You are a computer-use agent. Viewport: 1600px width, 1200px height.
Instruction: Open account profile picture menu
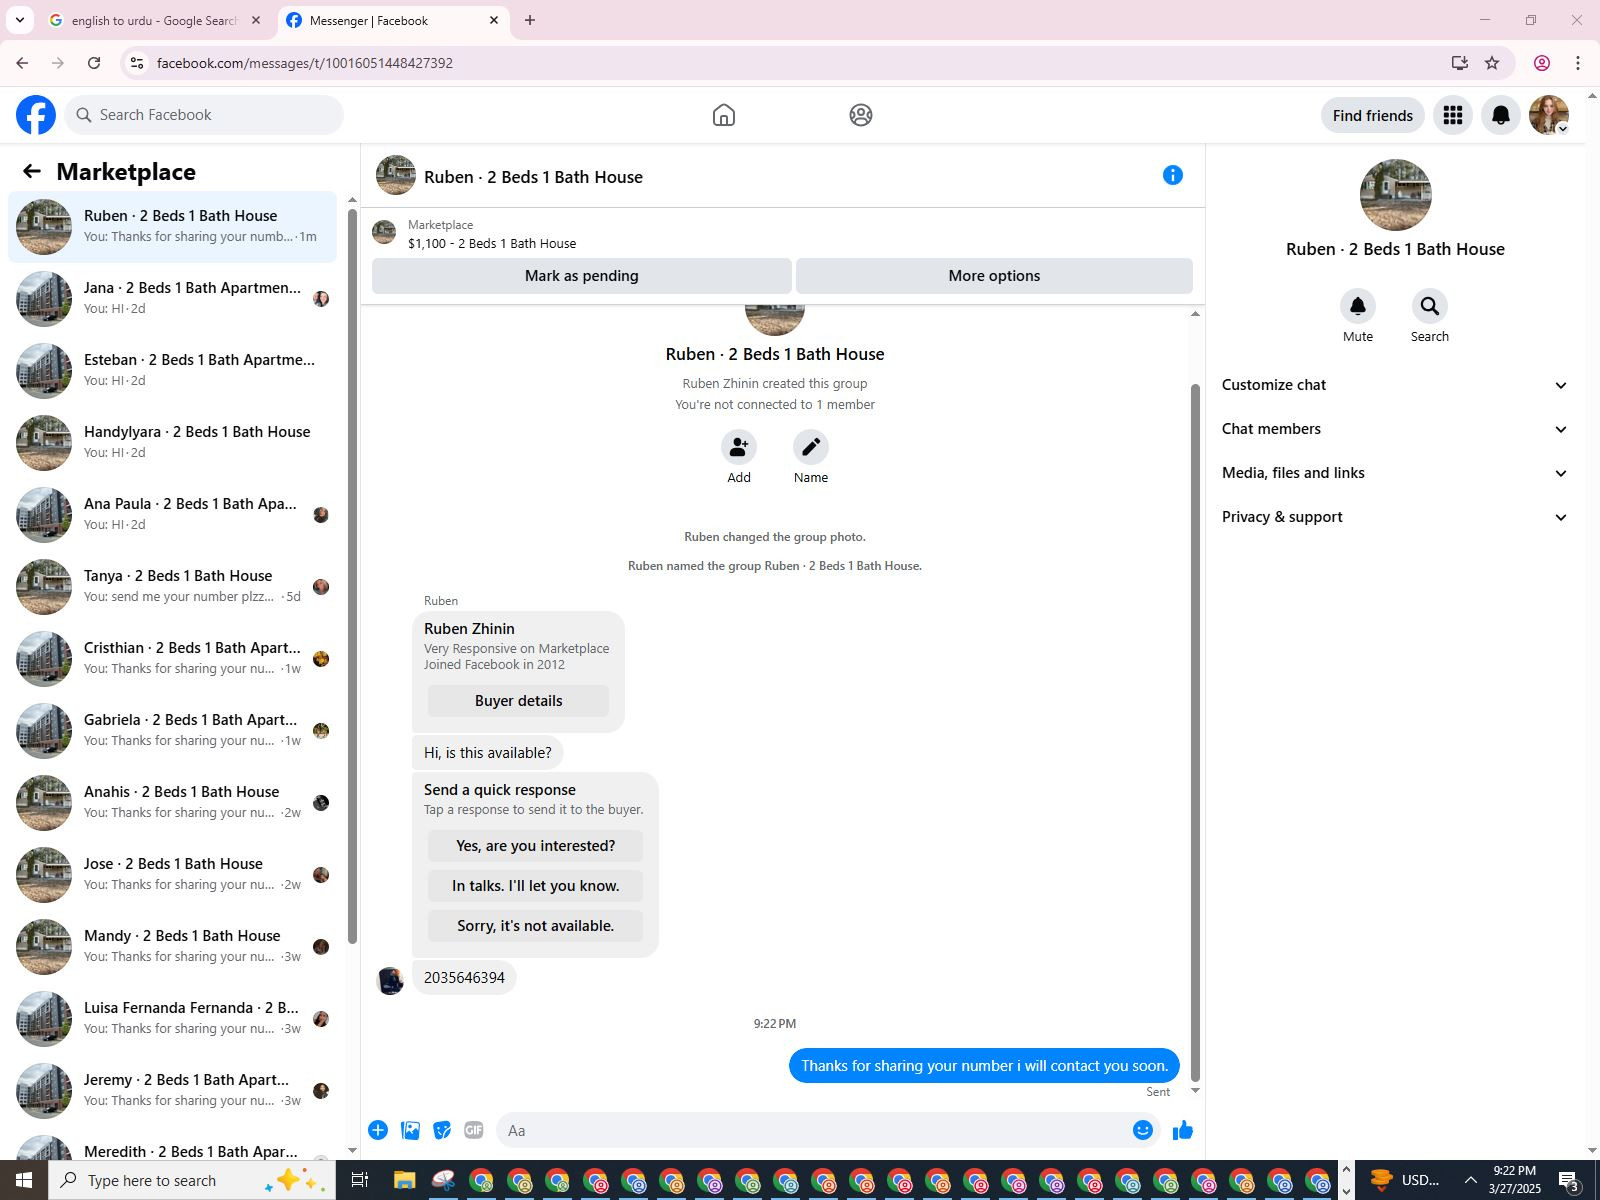[x=1549, y=115]
